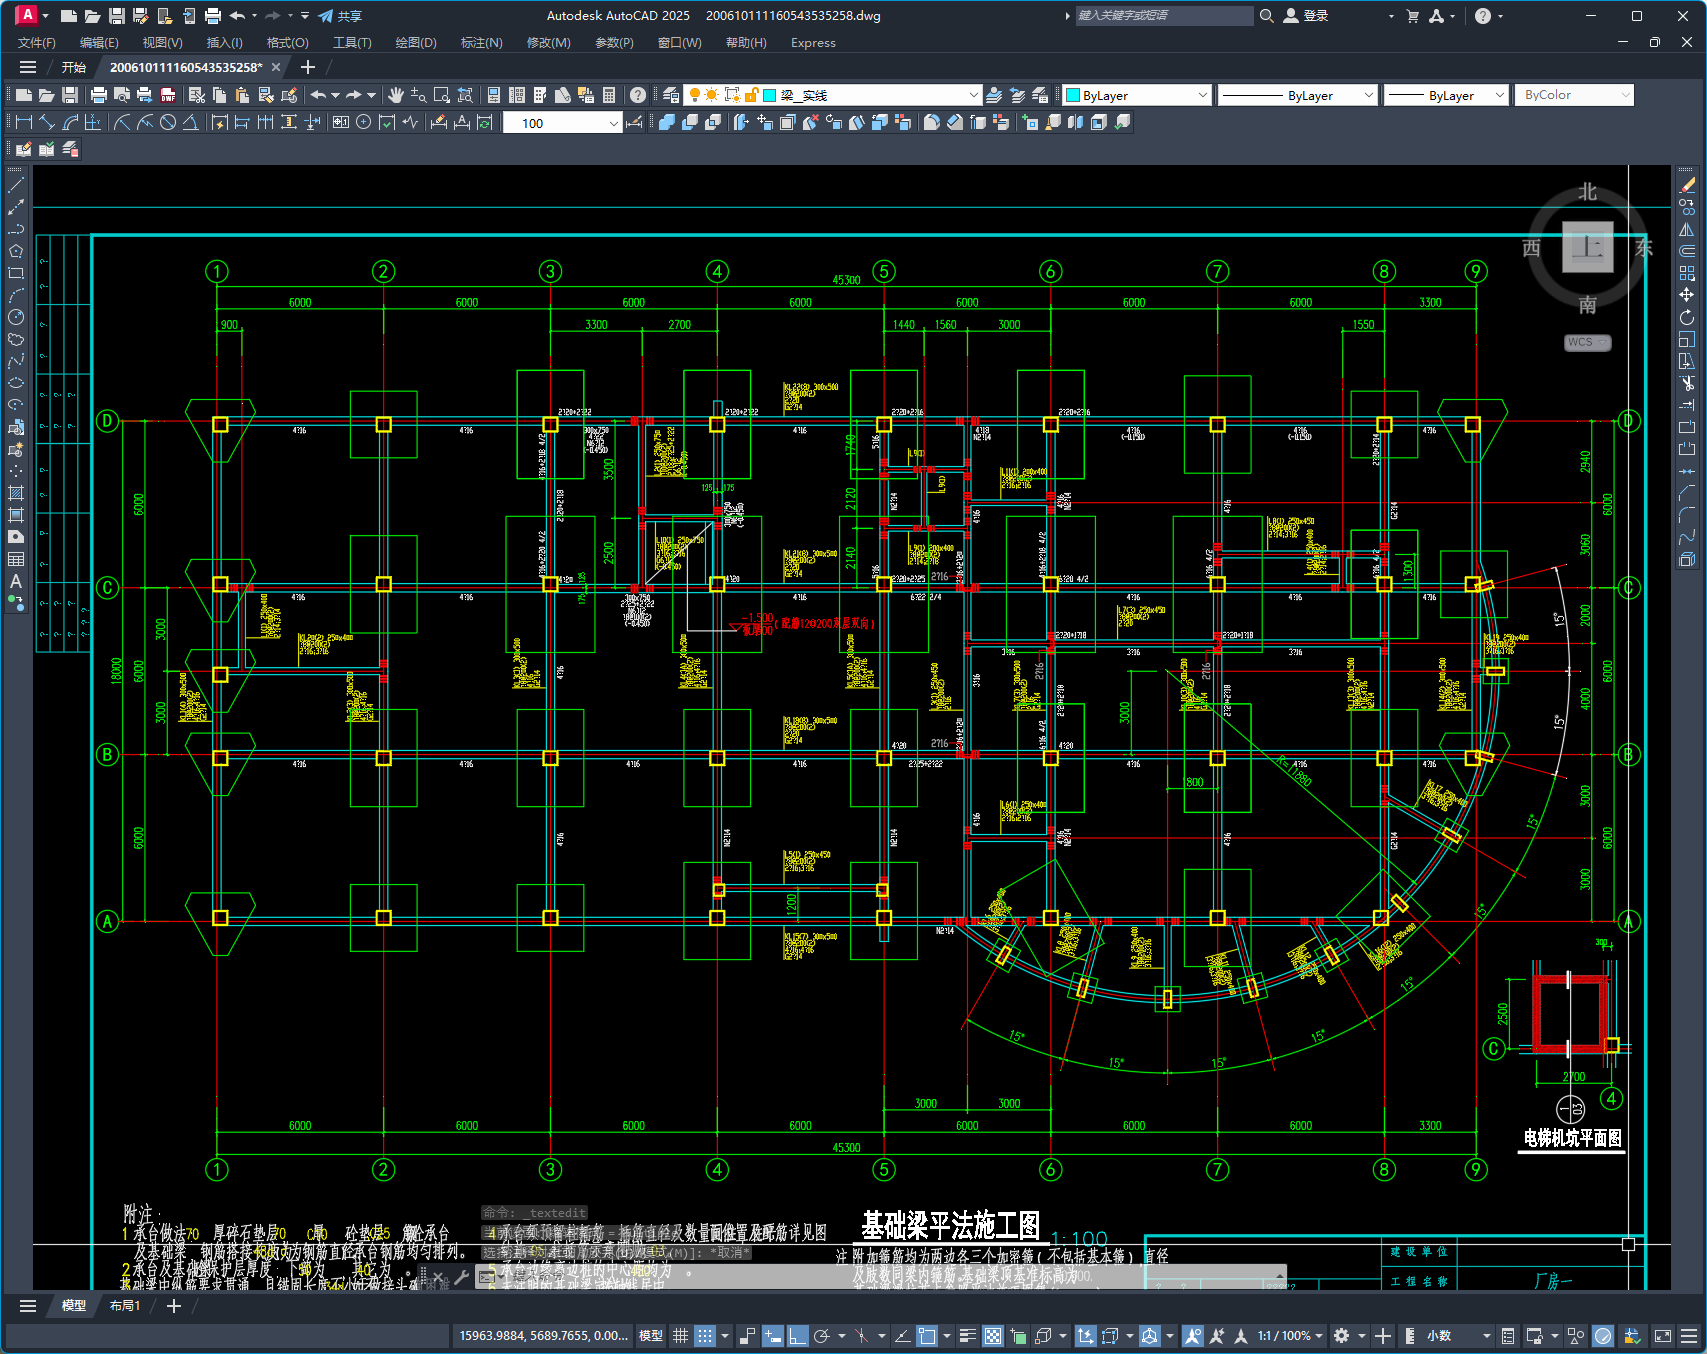This screenshot has width=1707, height=1354.
Task: Select the Erase tool in modify toolbar
Action: tap(1687, 185)
